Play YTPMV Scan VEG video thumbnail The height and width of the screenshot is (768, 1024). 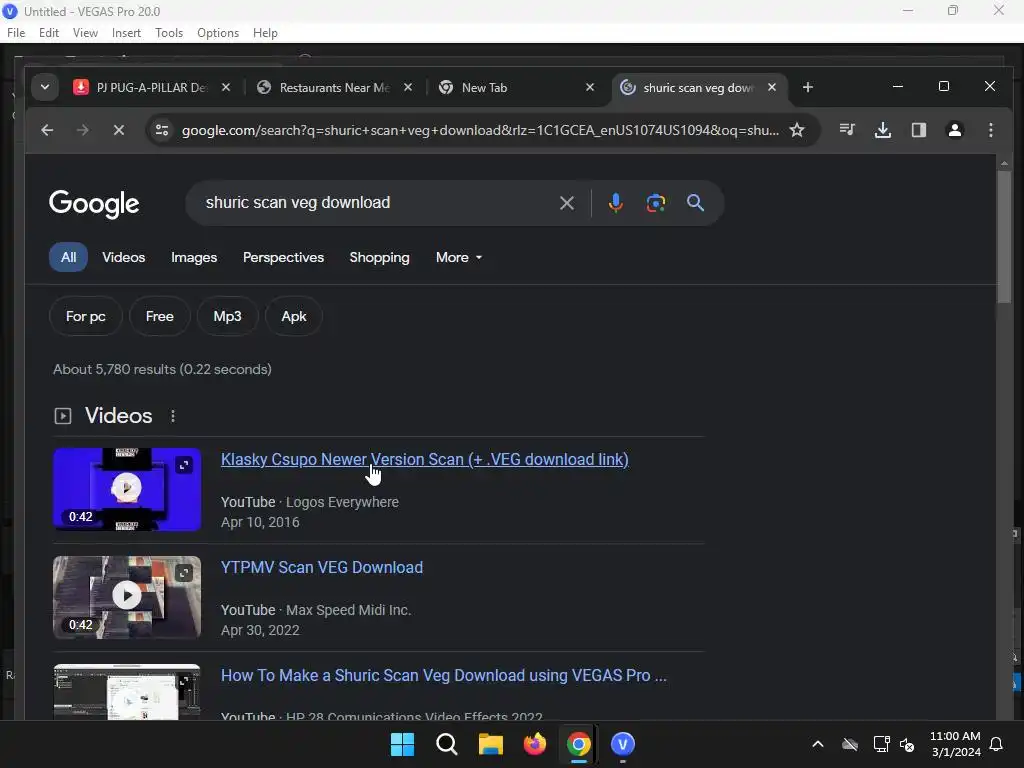coord(127,597)
